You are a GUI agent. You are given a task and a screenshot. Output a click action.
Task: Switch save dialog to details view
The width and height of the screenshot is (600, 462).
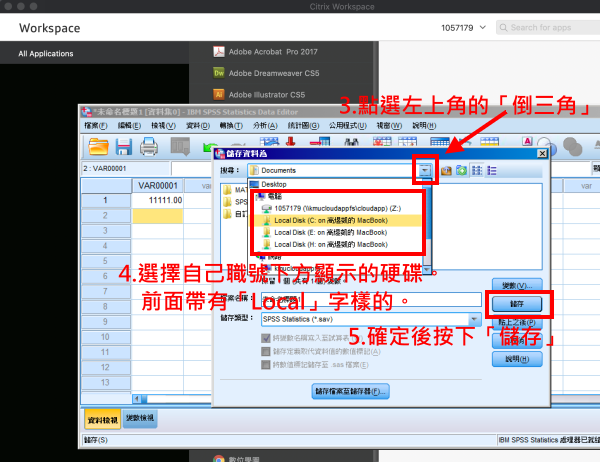[492, 170]
